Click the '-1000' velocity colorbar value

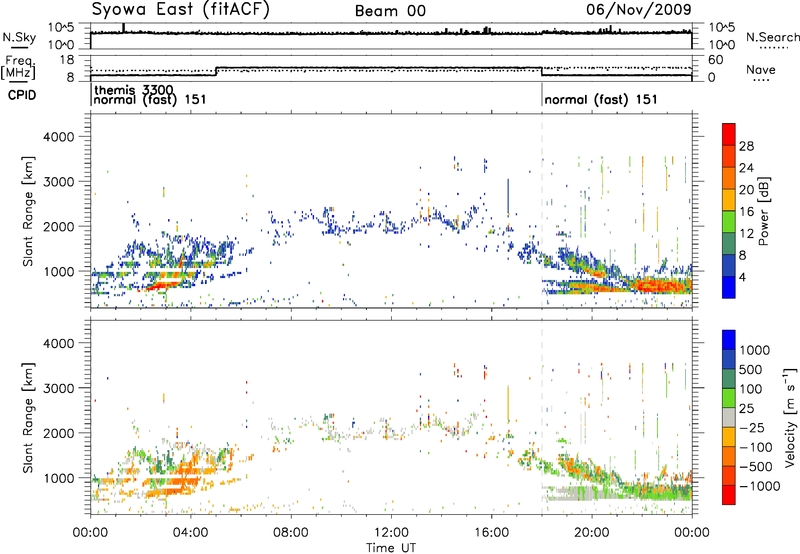click(x=760, y=486)
